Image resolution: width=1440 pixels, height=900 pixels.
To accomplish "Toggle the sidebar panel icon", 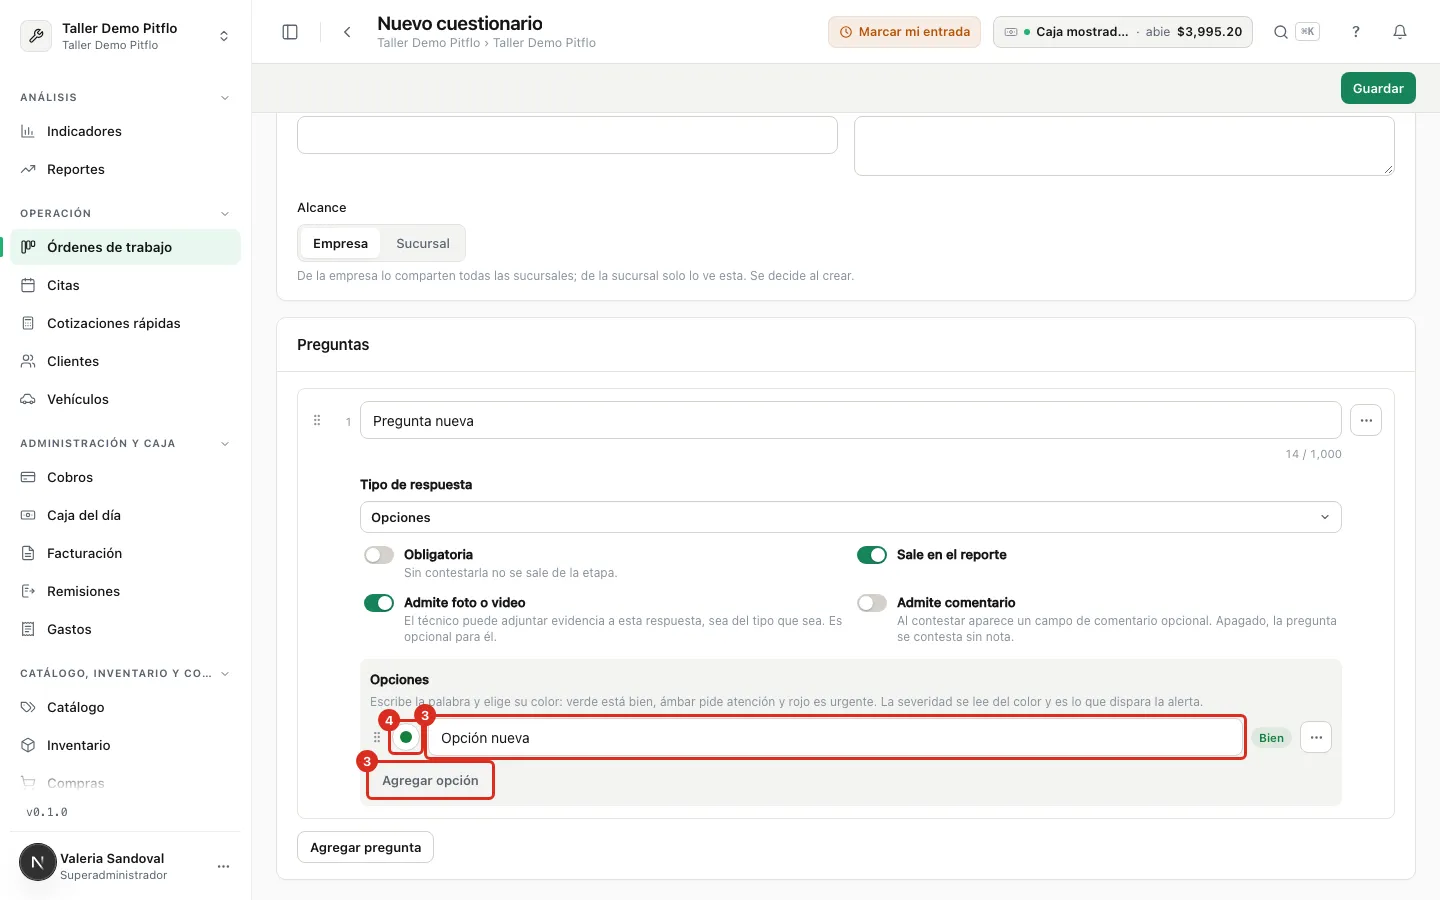I will pyautogui.click(x=290, y=32).
